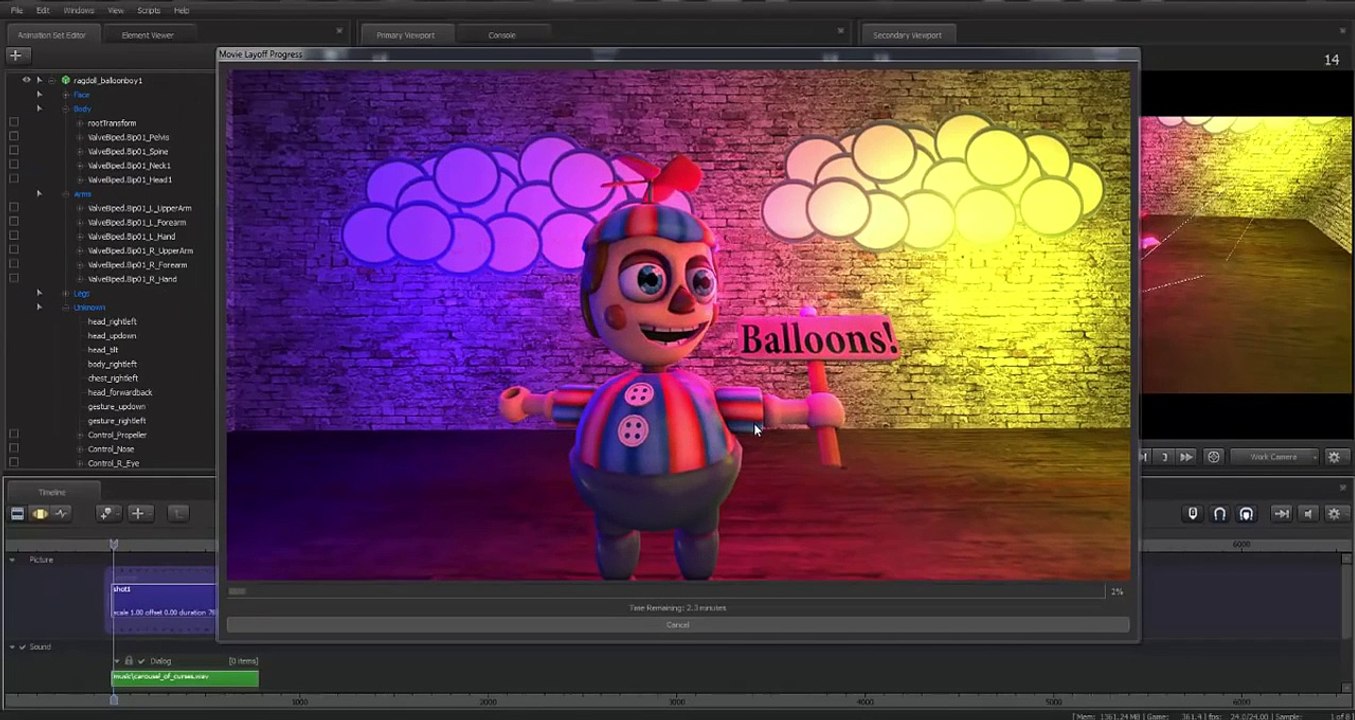
Task: Expand the Legs group arrow
Action: click(39, 293)
